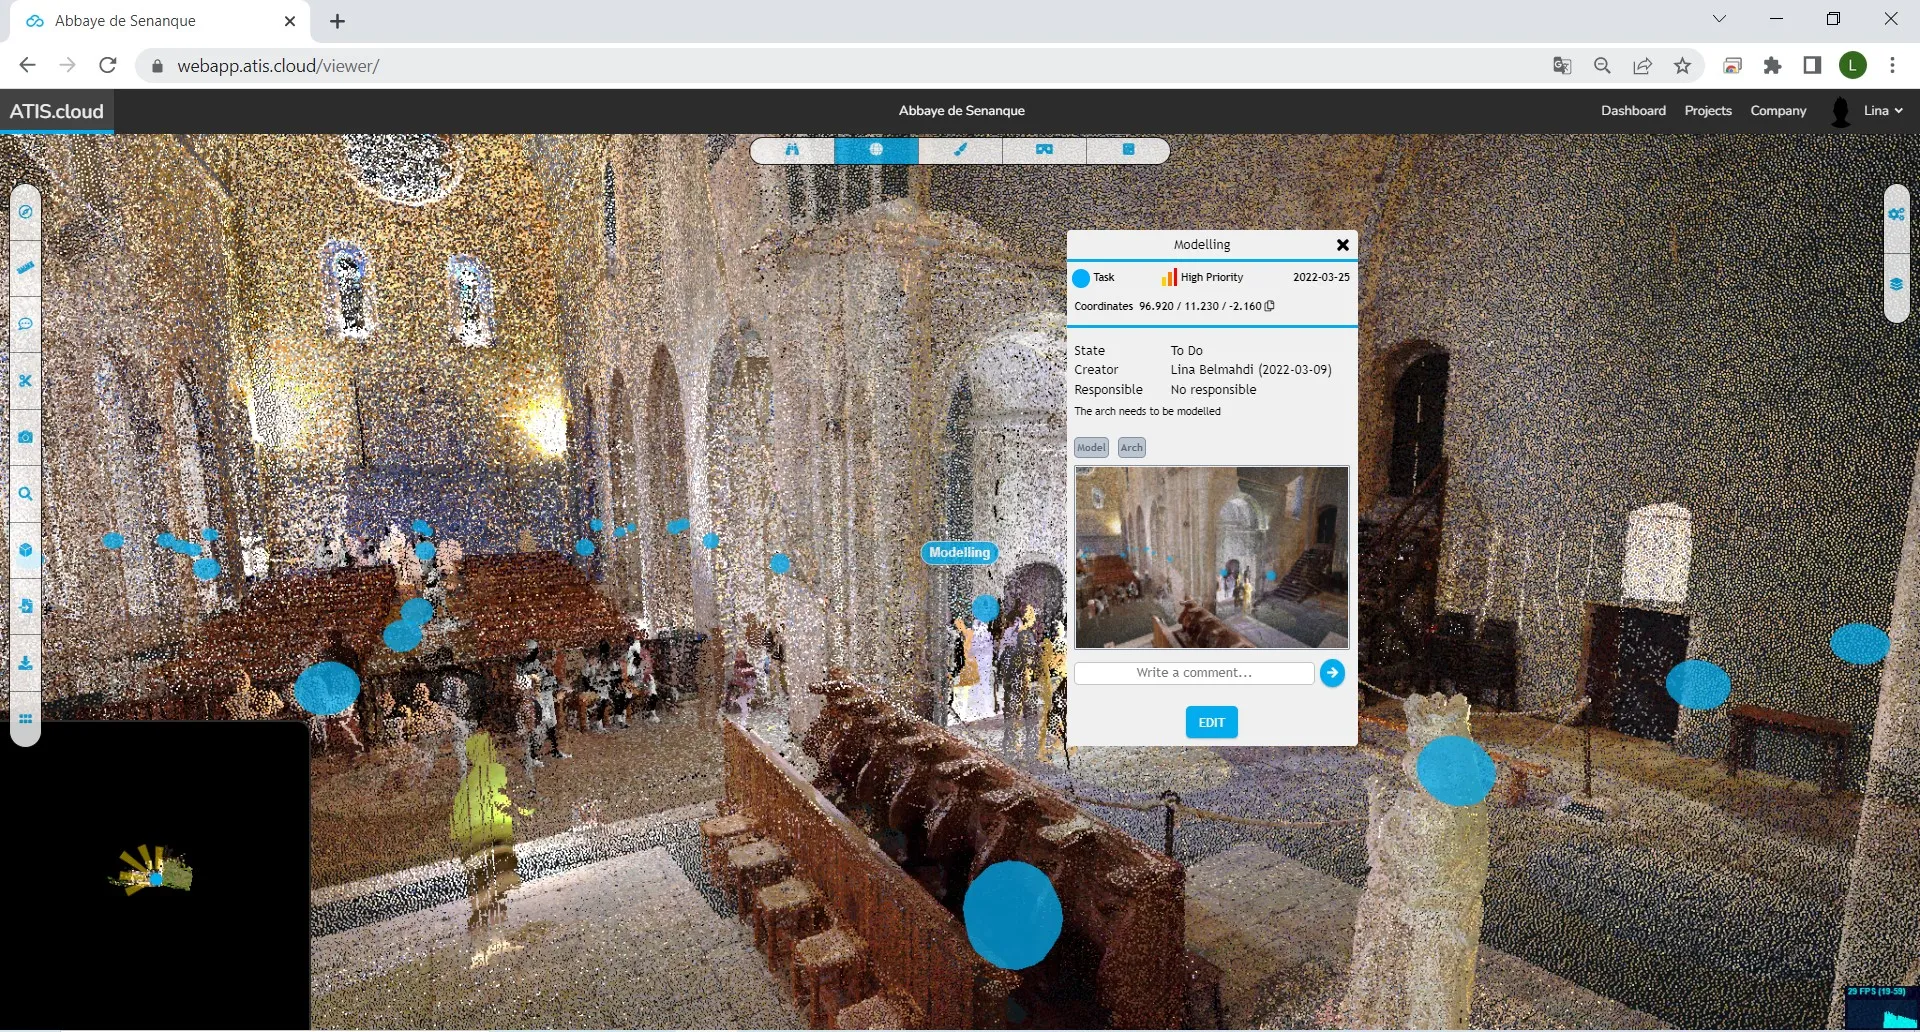Select the 3D cube tool in left sidebar
The height and width of the screenshot is (1032, 1920).
point(26,550)
